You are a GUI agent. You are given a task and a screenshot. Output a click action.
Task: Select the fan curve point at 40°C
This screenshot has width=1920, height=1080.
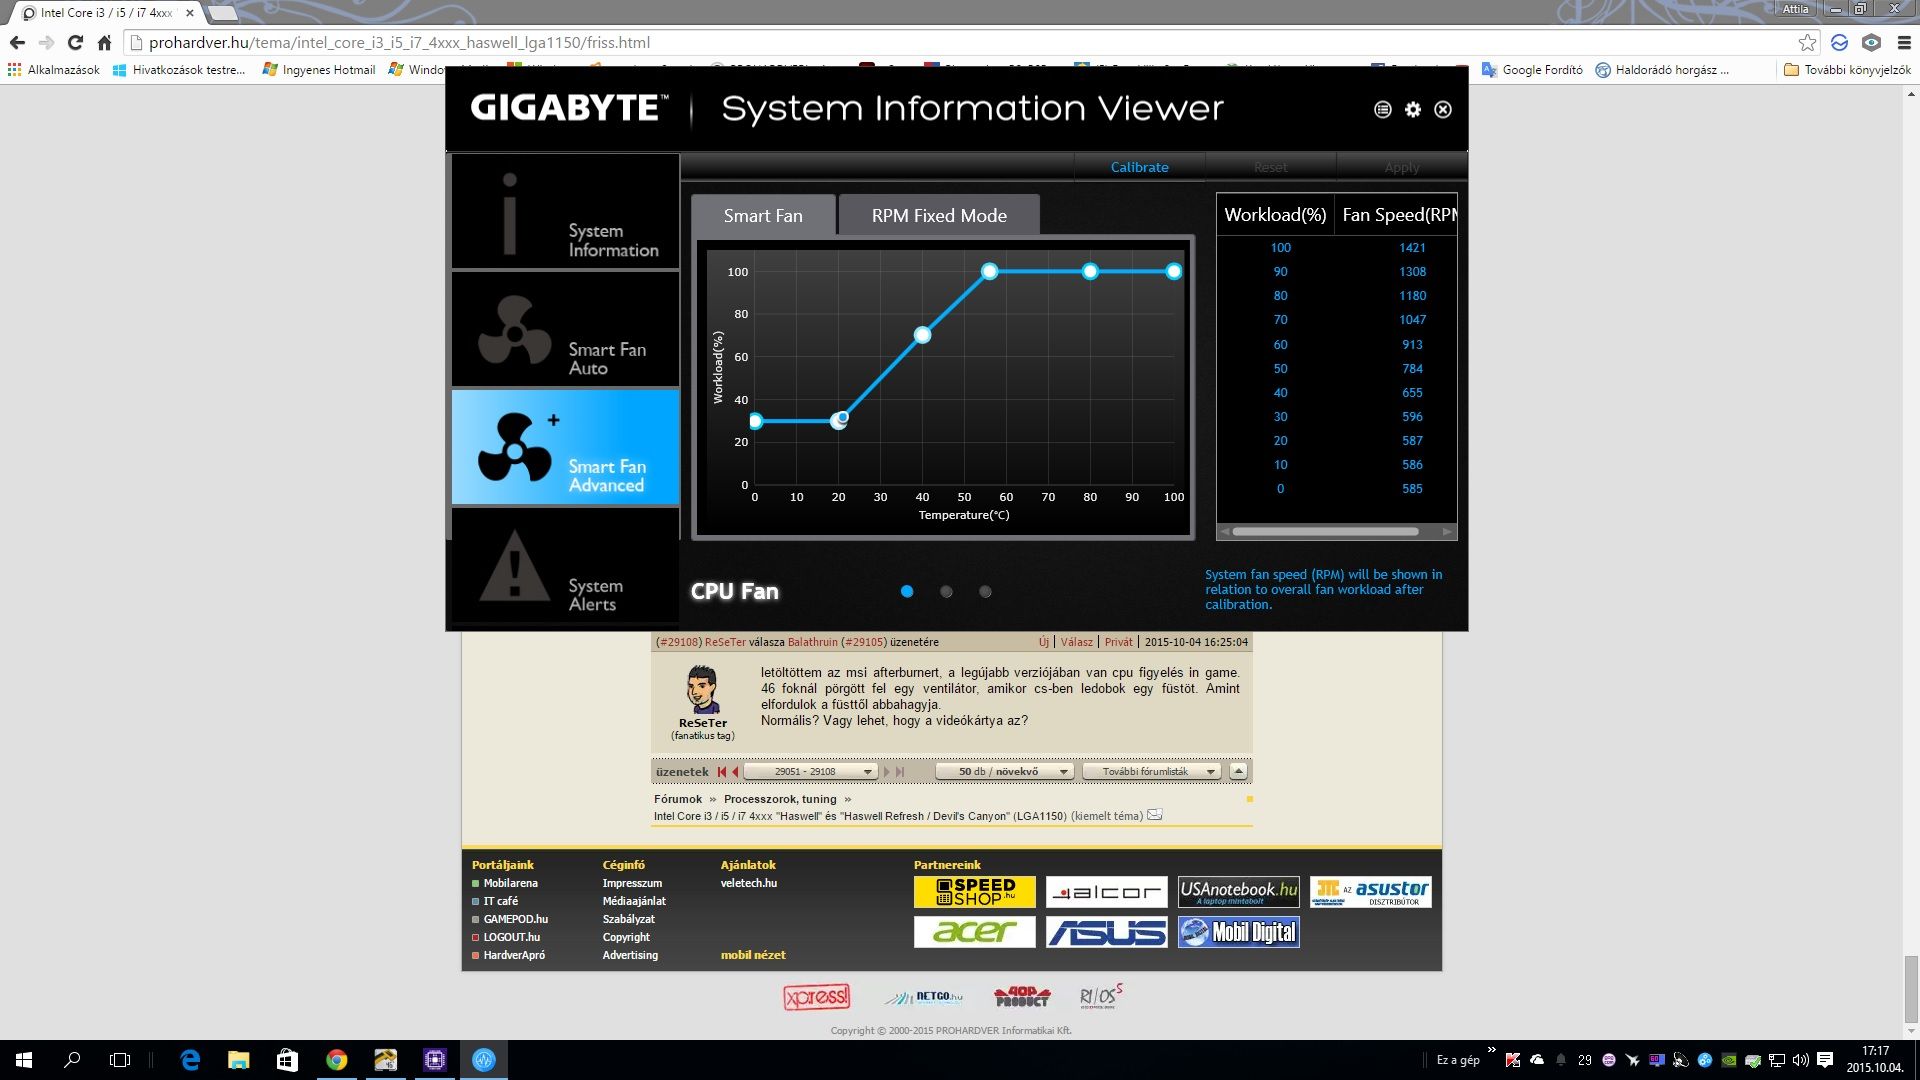click(x=922, y=335)
